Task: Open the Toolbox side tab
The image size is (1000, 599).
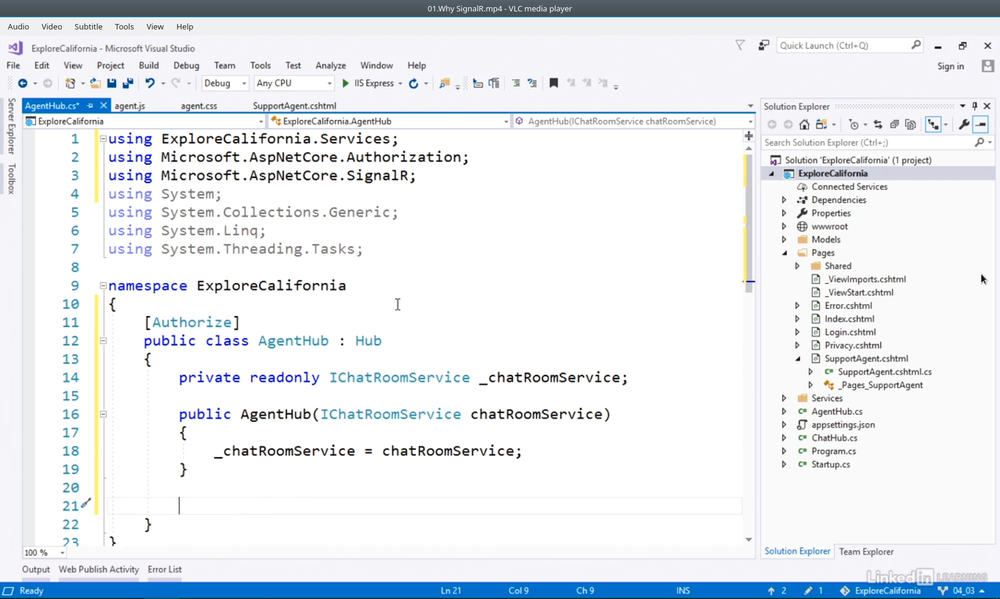Action: pos(11,179)
